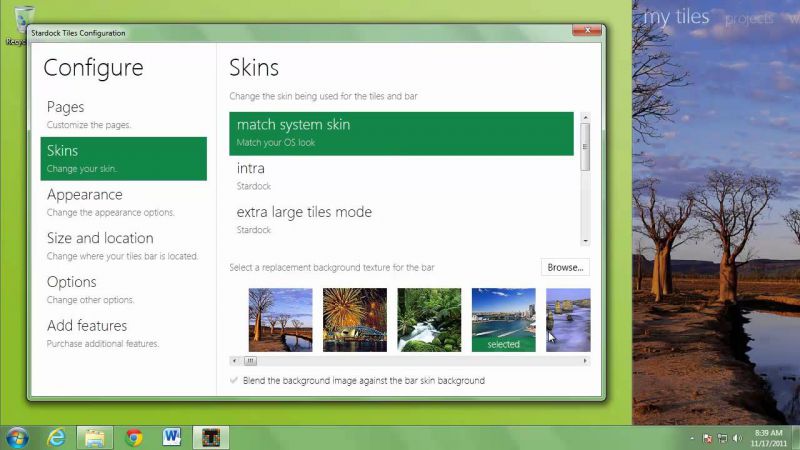Pick the selected harbor background thumbnail

coord(504,320)
